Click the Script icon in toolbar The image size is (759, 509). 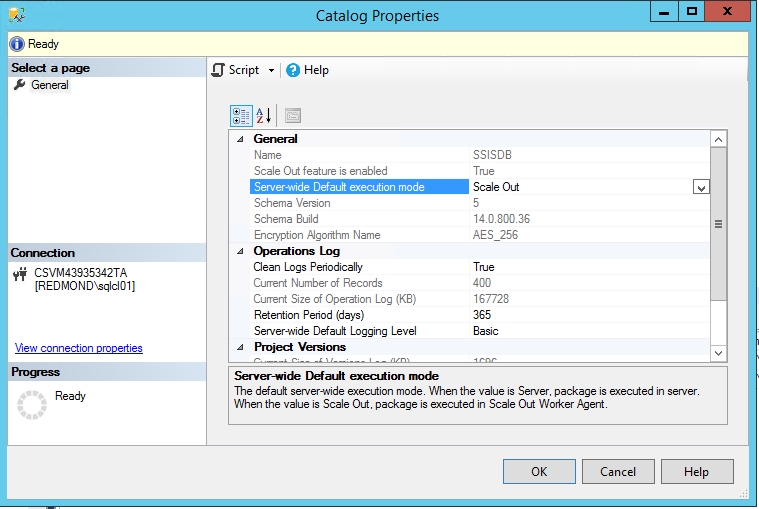[x=218, y=70]
